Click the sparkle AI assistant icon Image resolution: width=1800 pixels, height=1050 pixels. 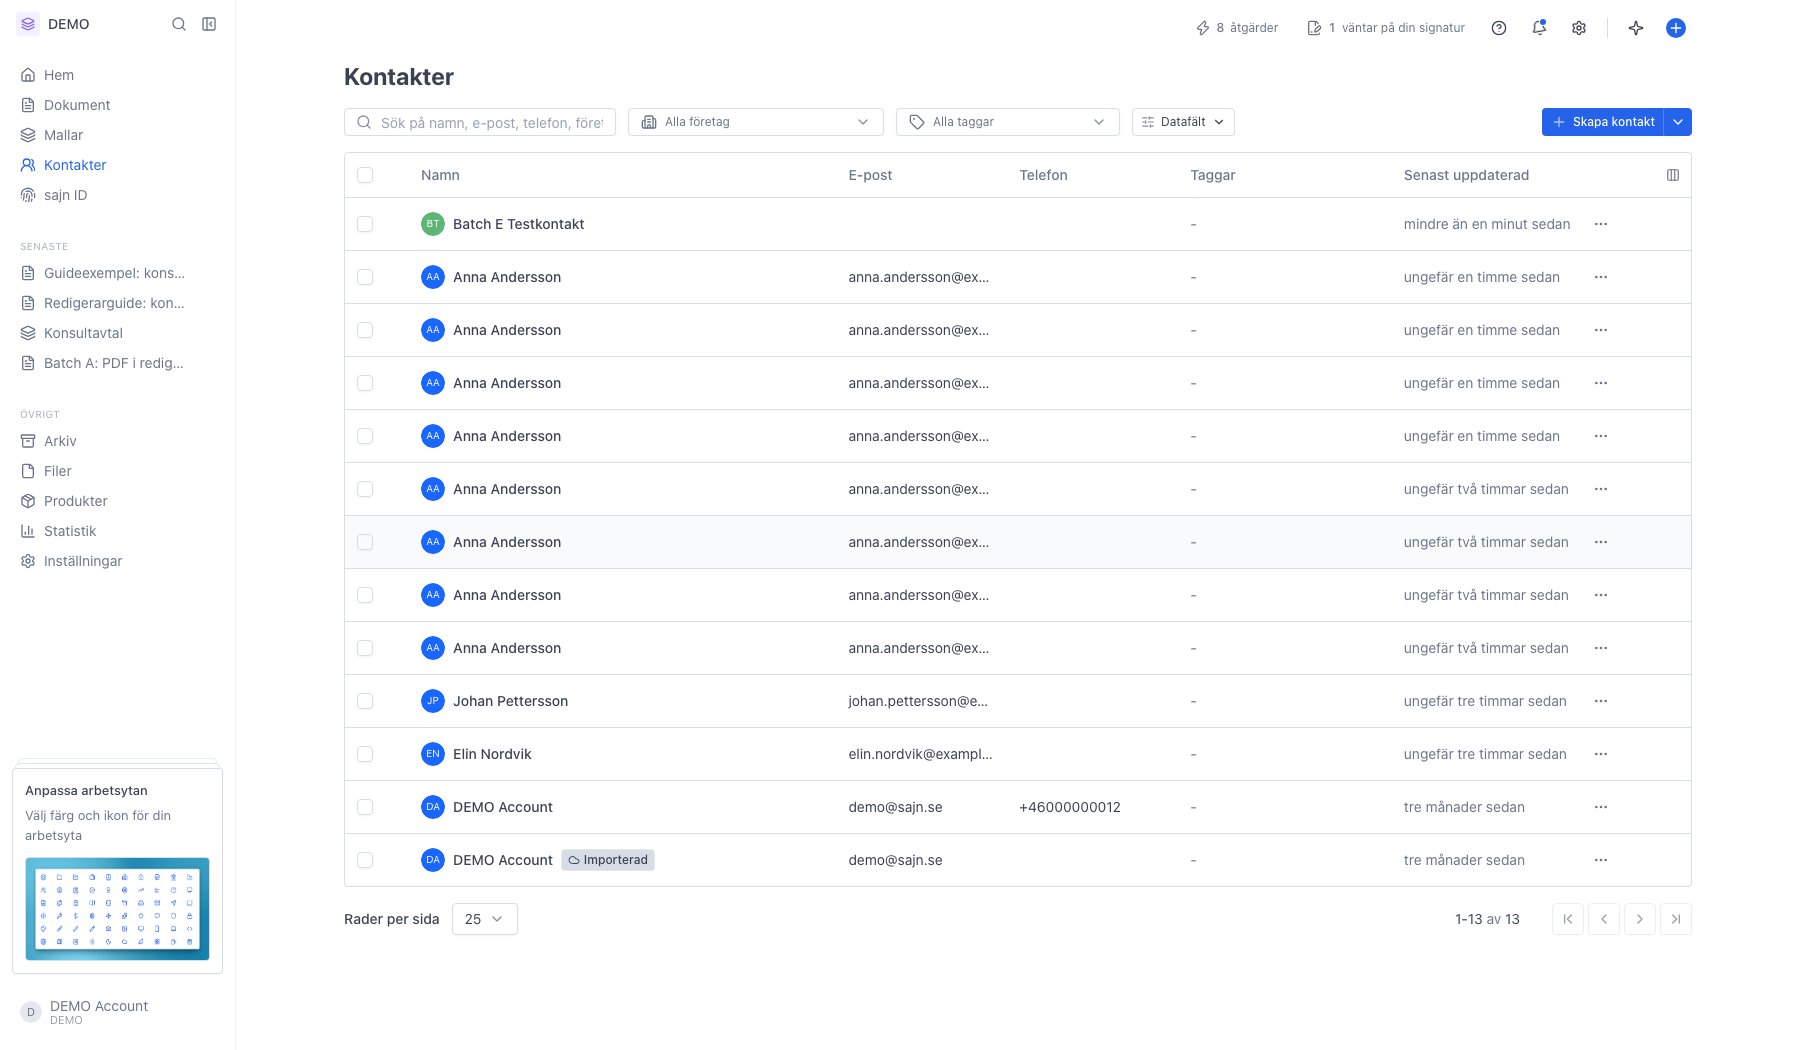[1636, 28]
